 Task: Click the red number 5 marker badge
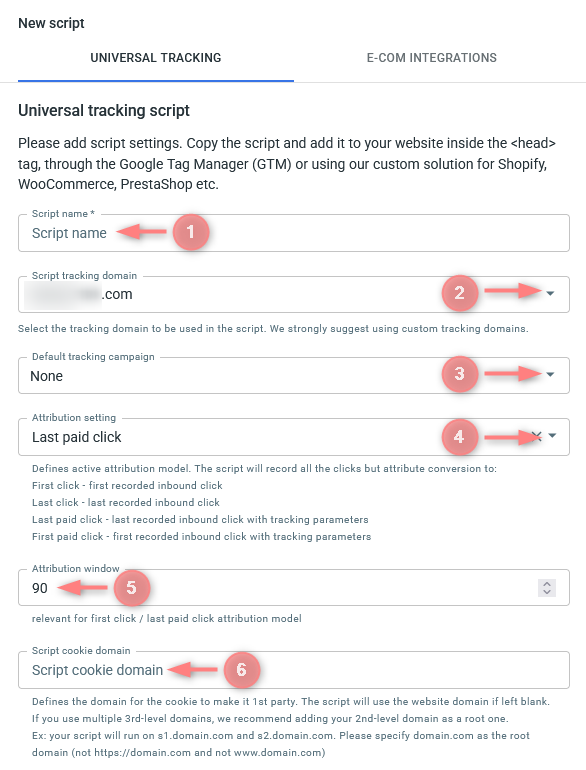click(131, 587)
